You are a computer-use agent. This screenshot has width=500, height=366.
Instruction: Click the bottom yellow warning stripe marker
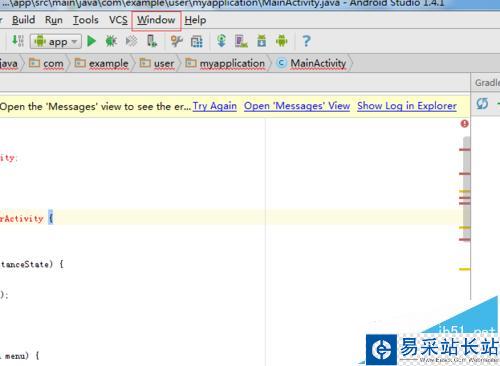click(465, 269)
